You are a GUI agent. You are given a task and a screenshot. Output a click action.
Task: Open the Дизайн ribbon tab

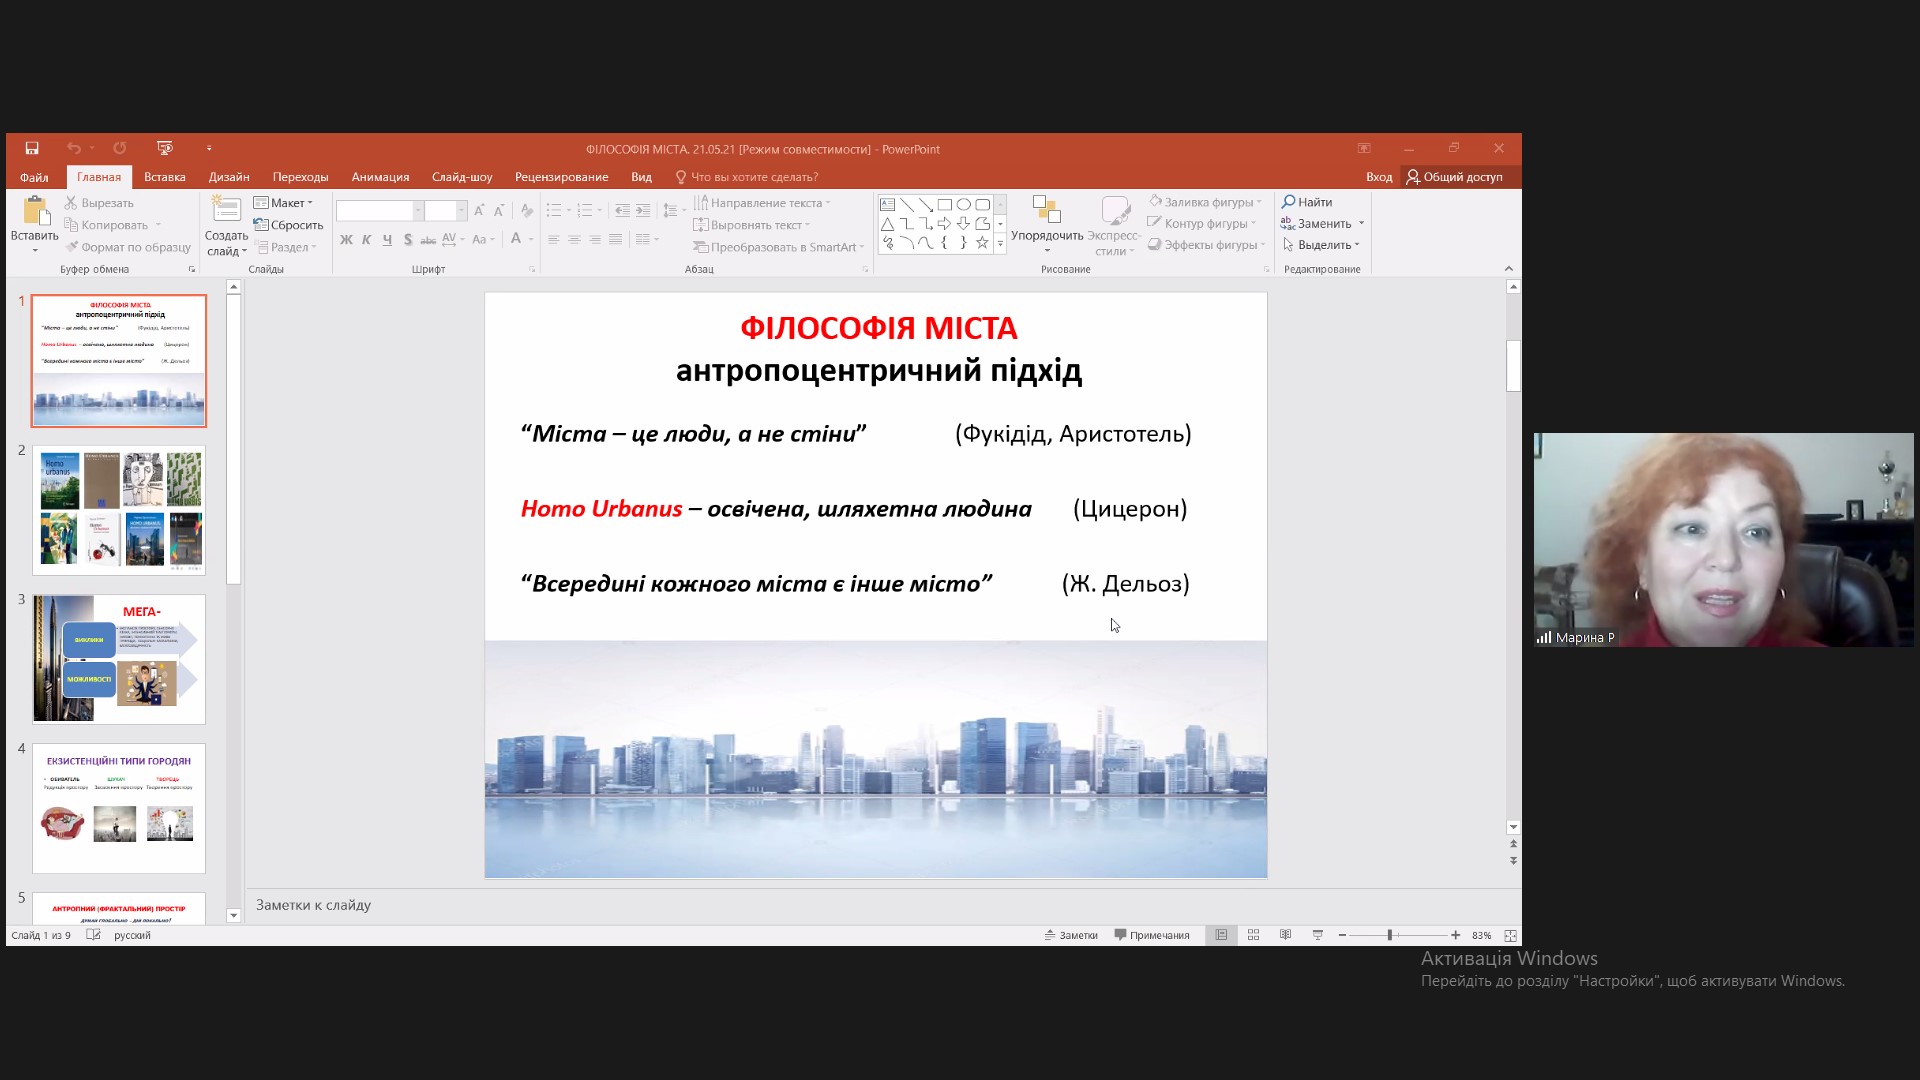[x=229, y=177]
